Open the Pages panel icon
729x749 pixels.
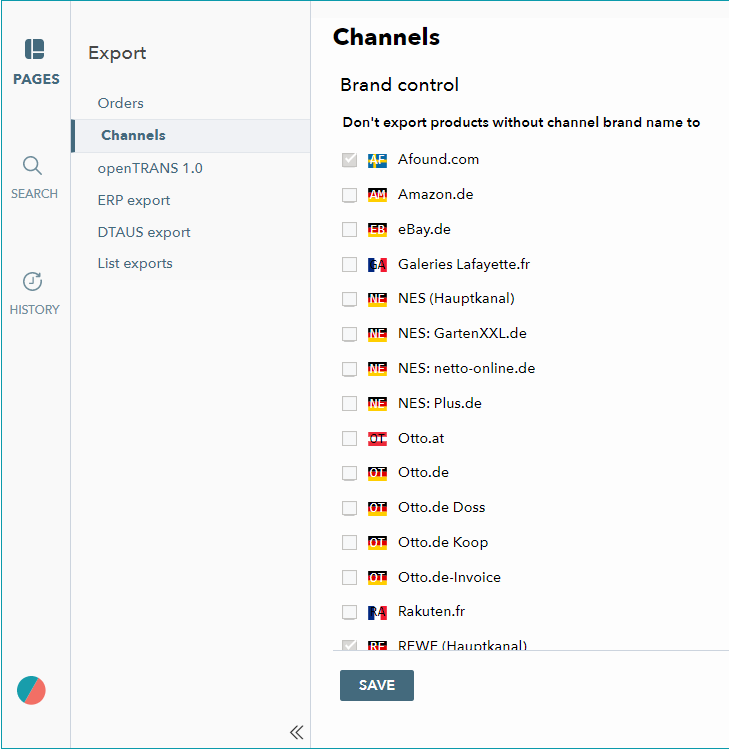35,49
